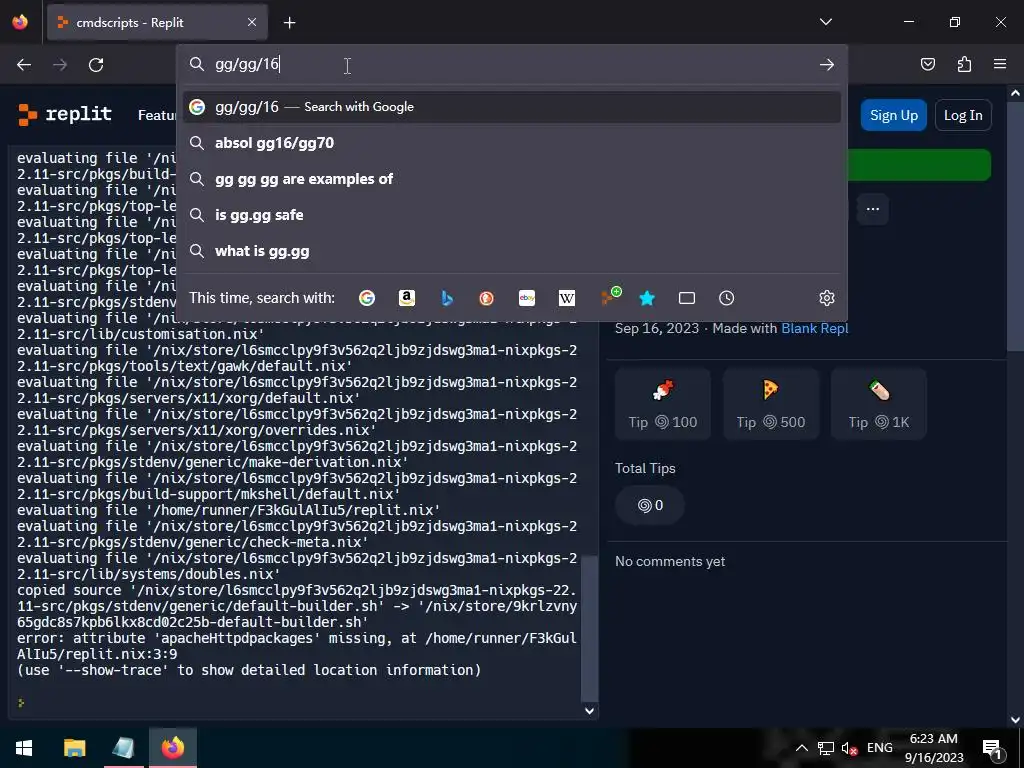Screen dimensions: 1024x768
Task: Open the Extensions puzzle icon
Action: click(x=964, y=64)
